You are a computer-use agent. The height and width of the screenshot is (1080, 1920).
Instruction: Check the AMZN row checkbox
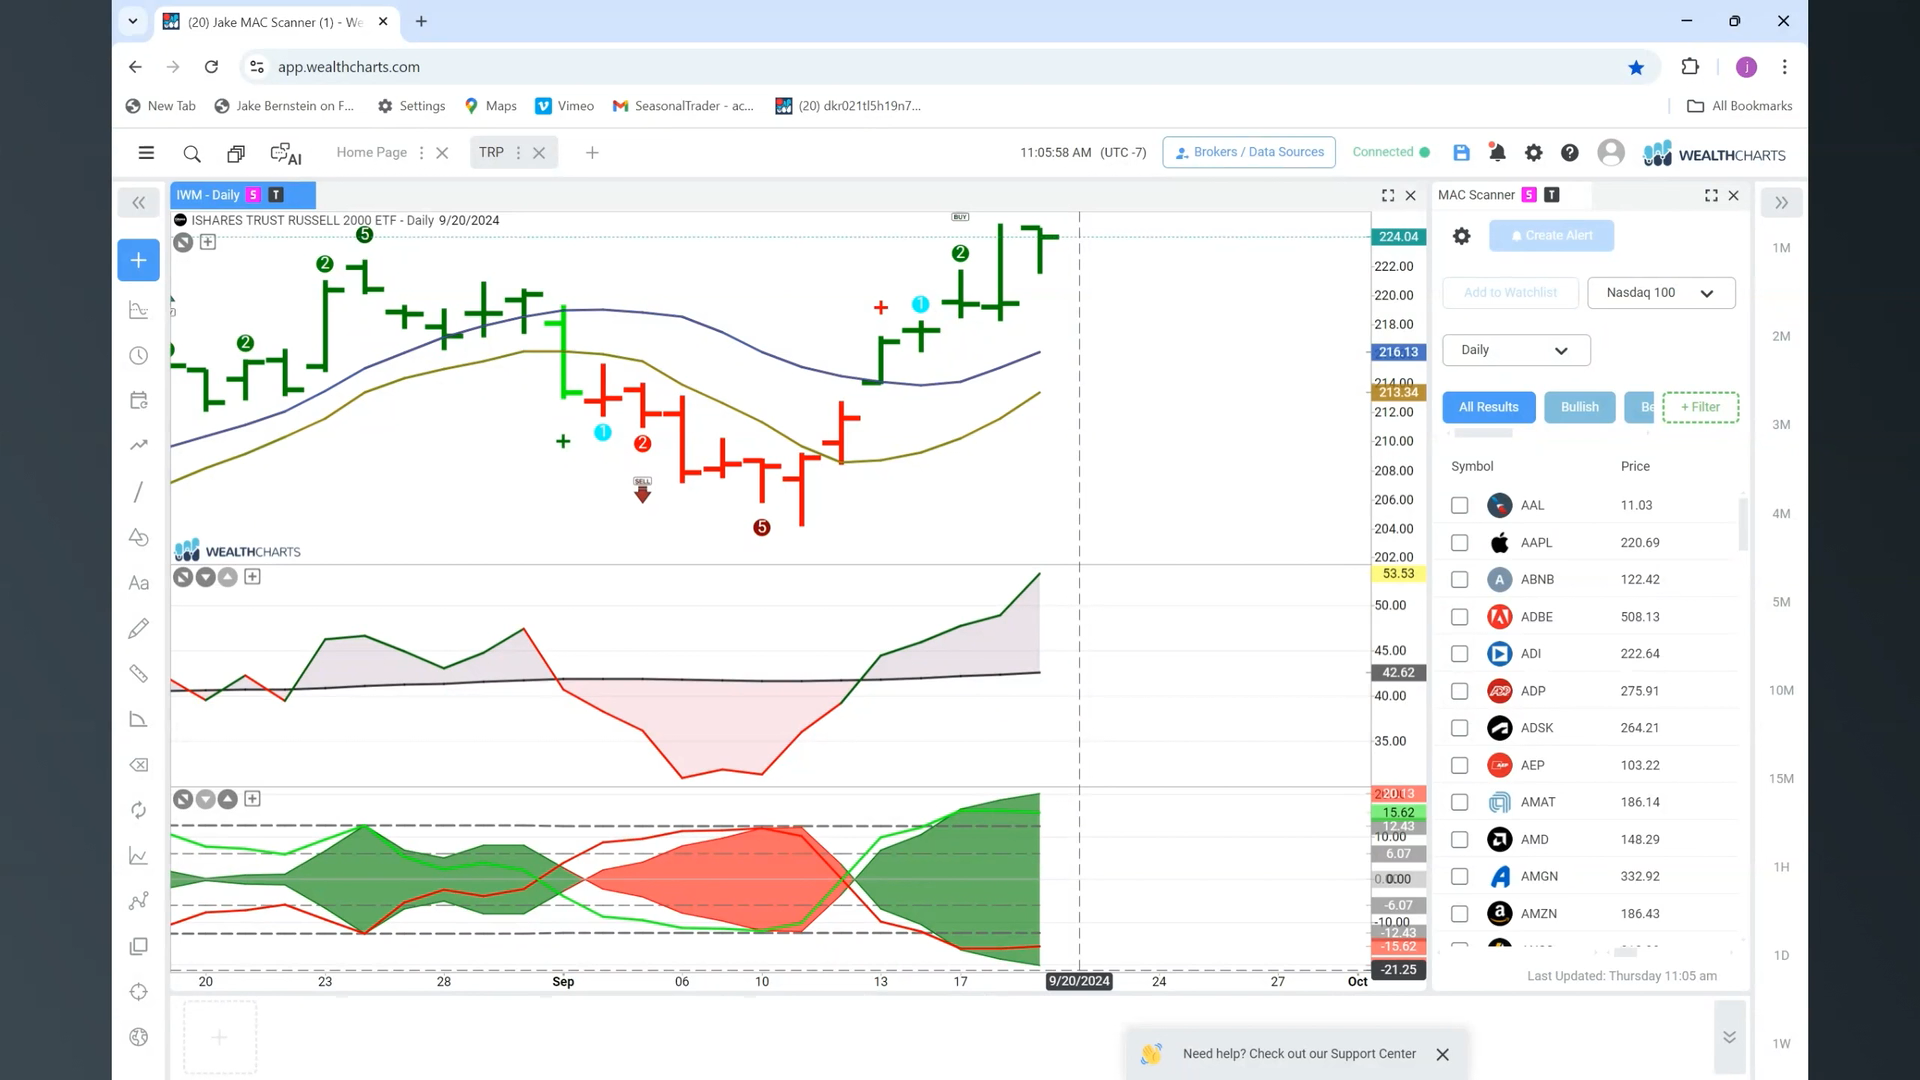click(1459, 914)
